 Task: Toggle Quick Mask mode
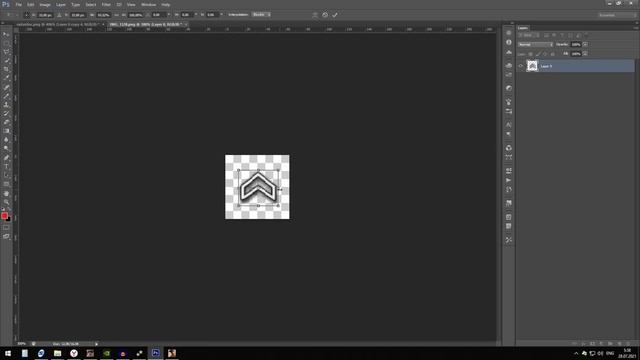[6, 228]
